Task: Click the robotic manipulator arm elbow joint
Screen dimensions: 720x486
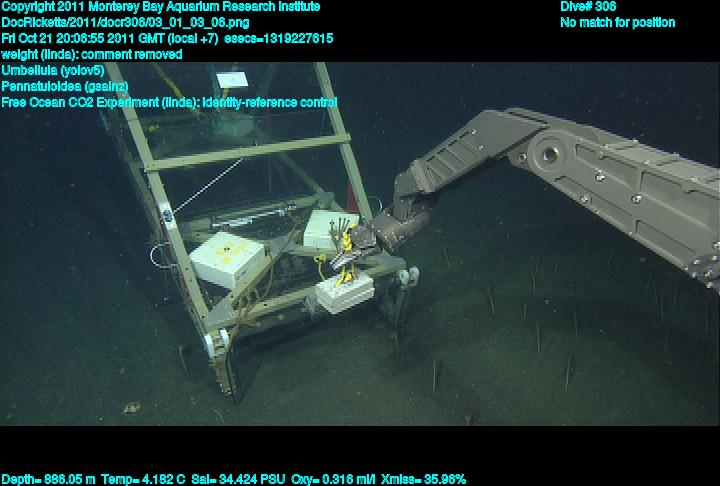Action: [550, 154]
